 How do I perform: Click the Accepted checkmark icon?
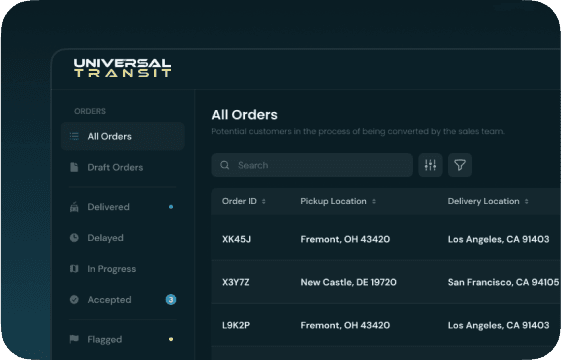click(74, 300)
